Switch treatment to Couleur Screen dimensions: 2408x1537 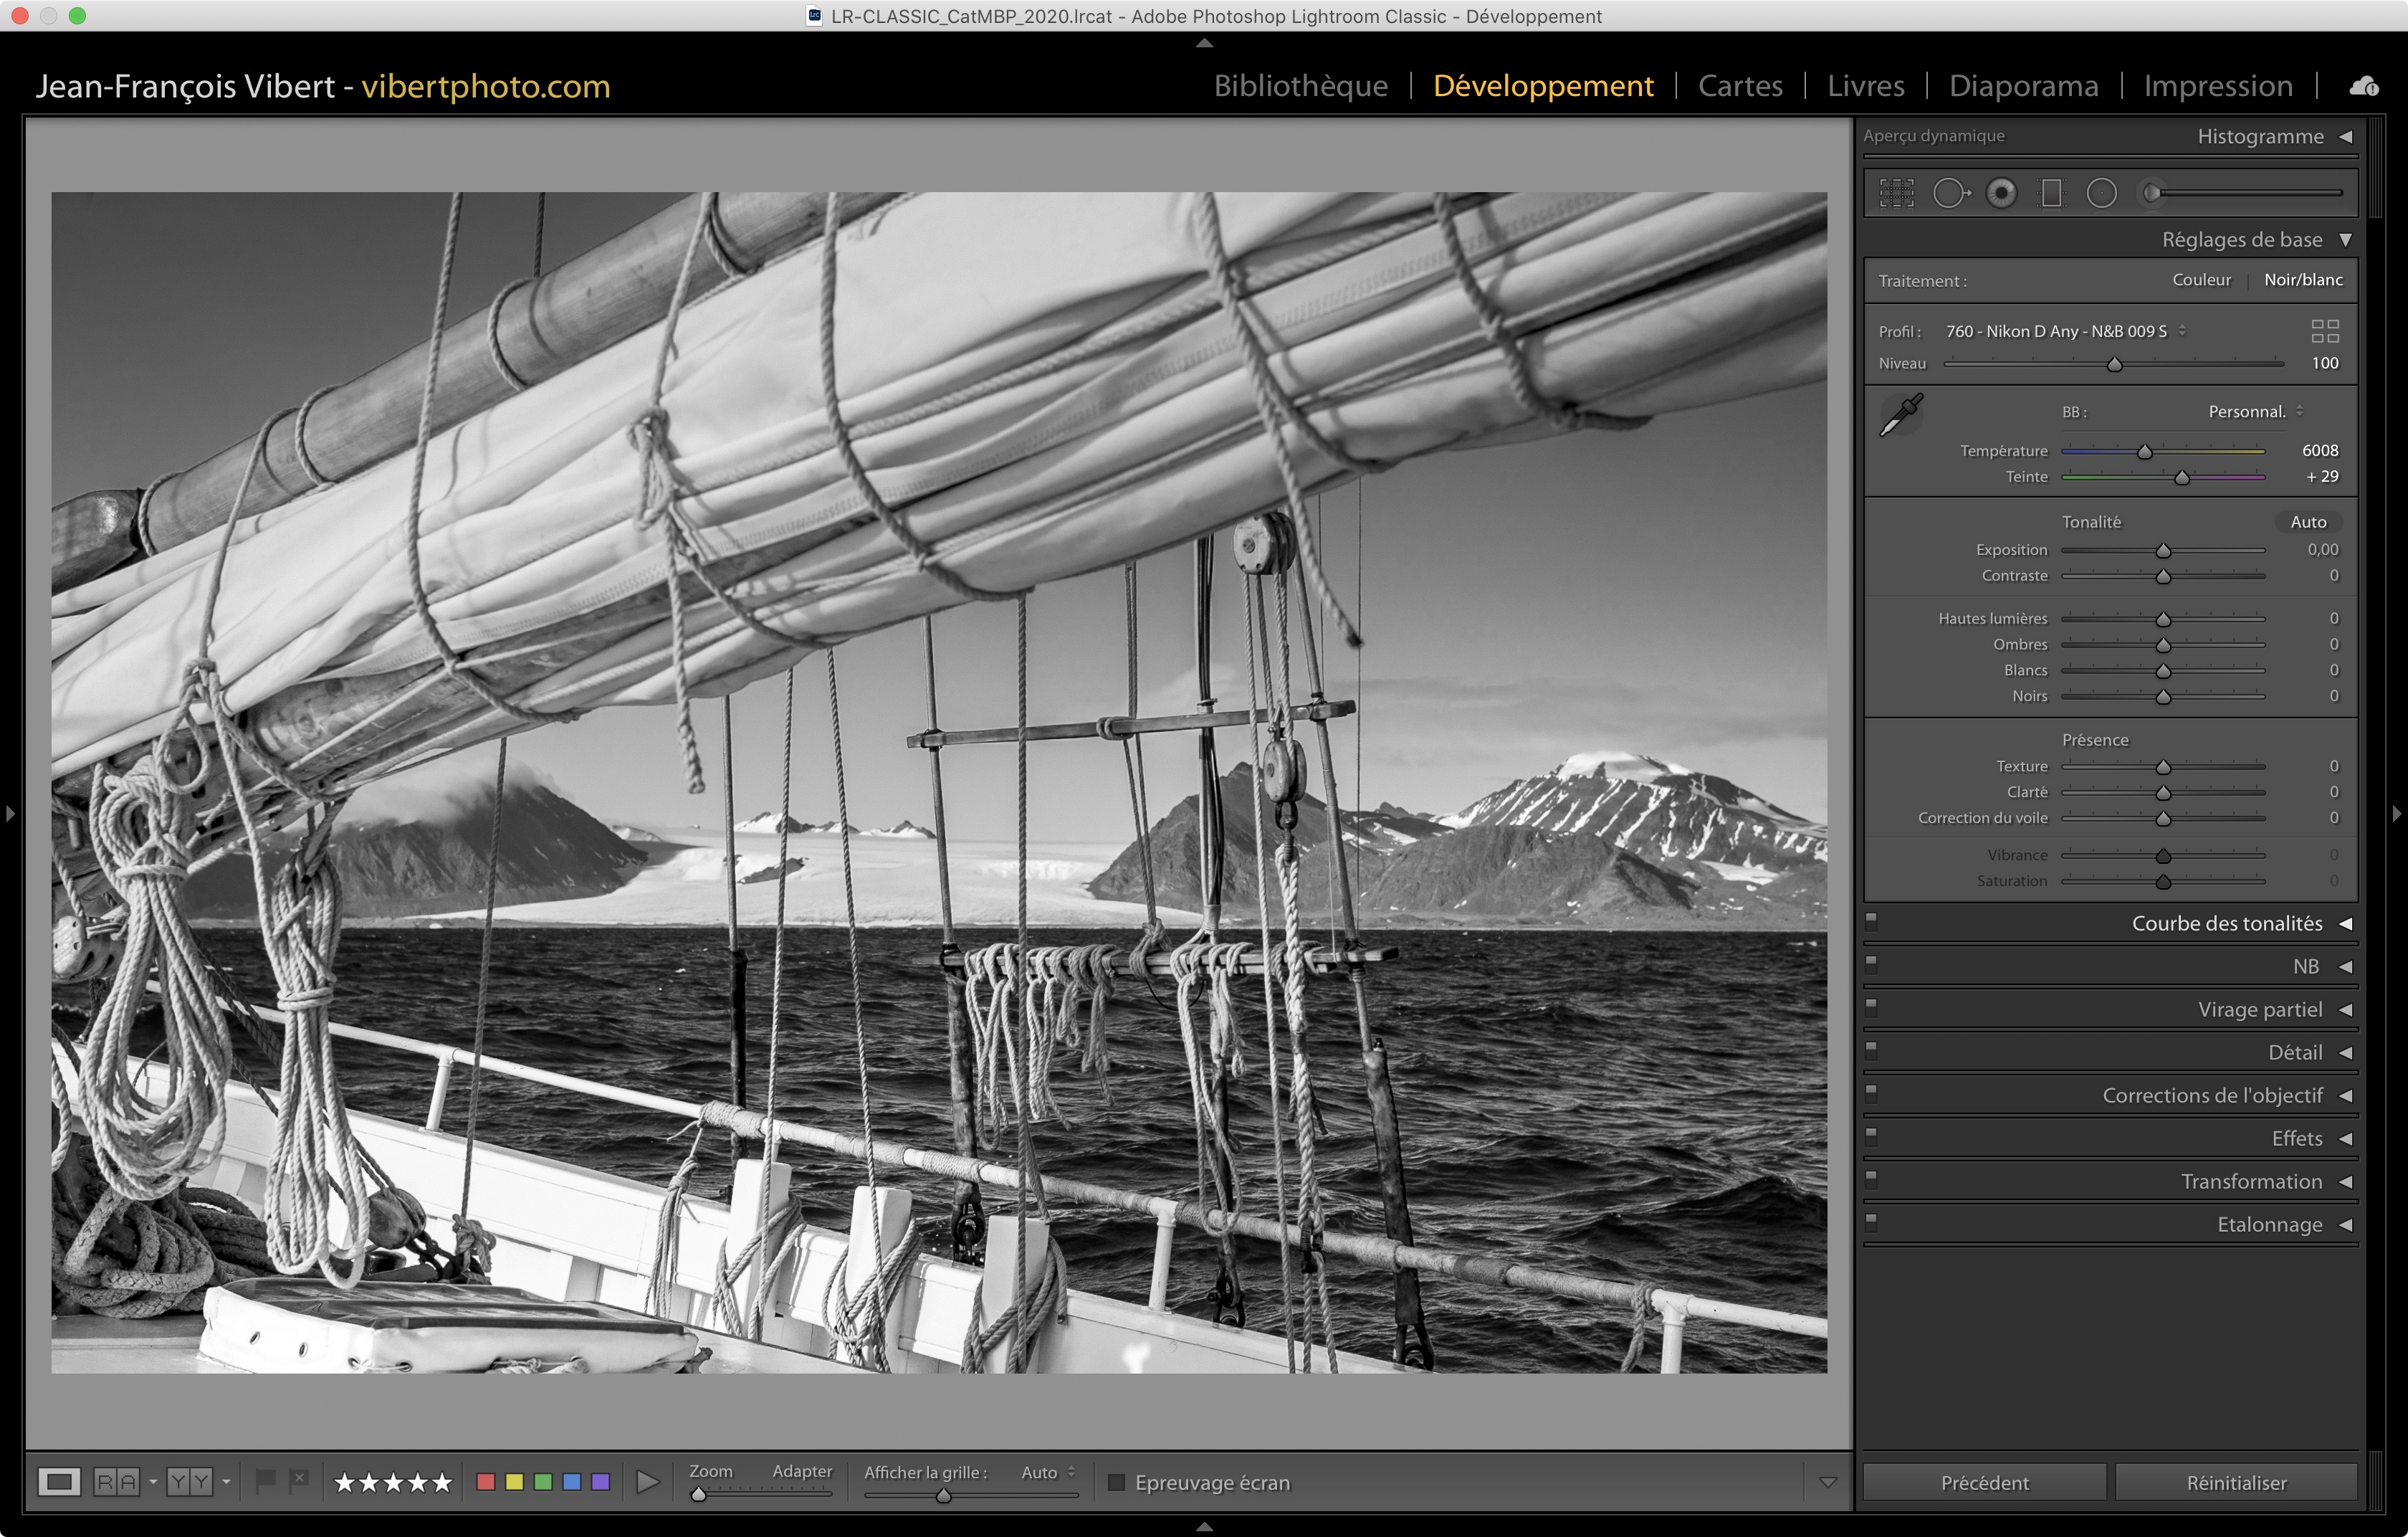2201,280
